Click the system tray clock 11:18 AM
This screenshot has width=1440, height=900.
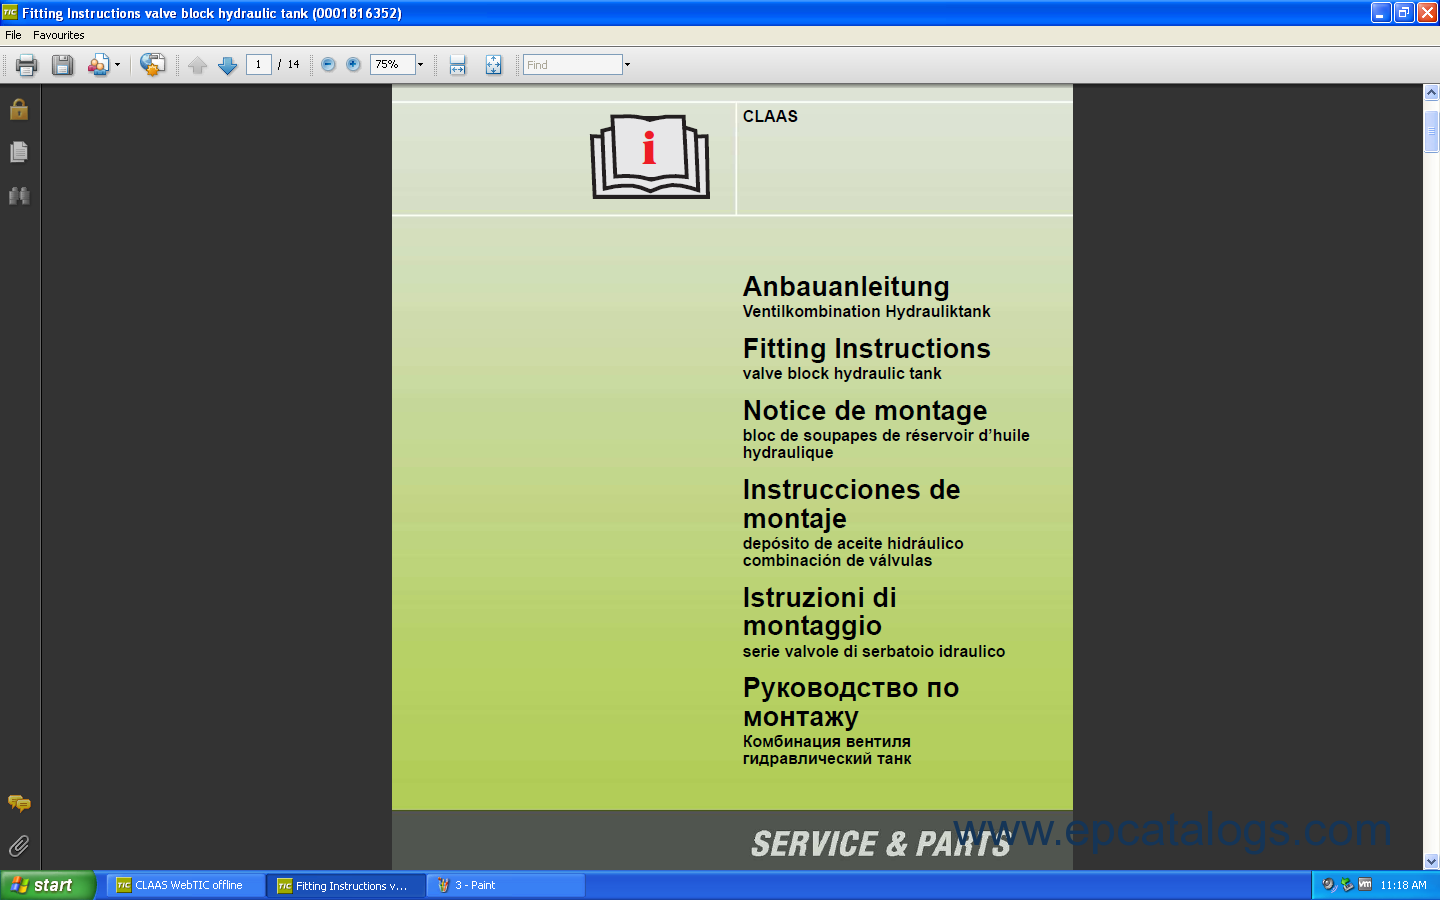(x=1403, y=885)
